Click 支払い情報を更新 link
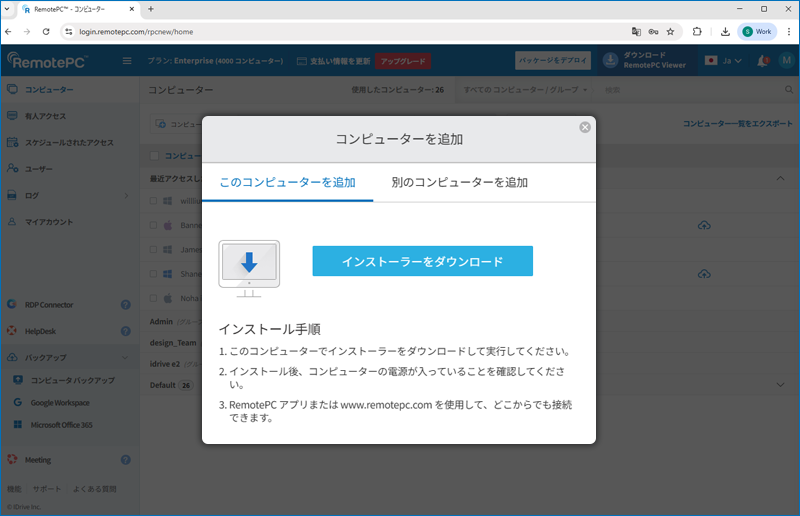 [x=334, y=61]
